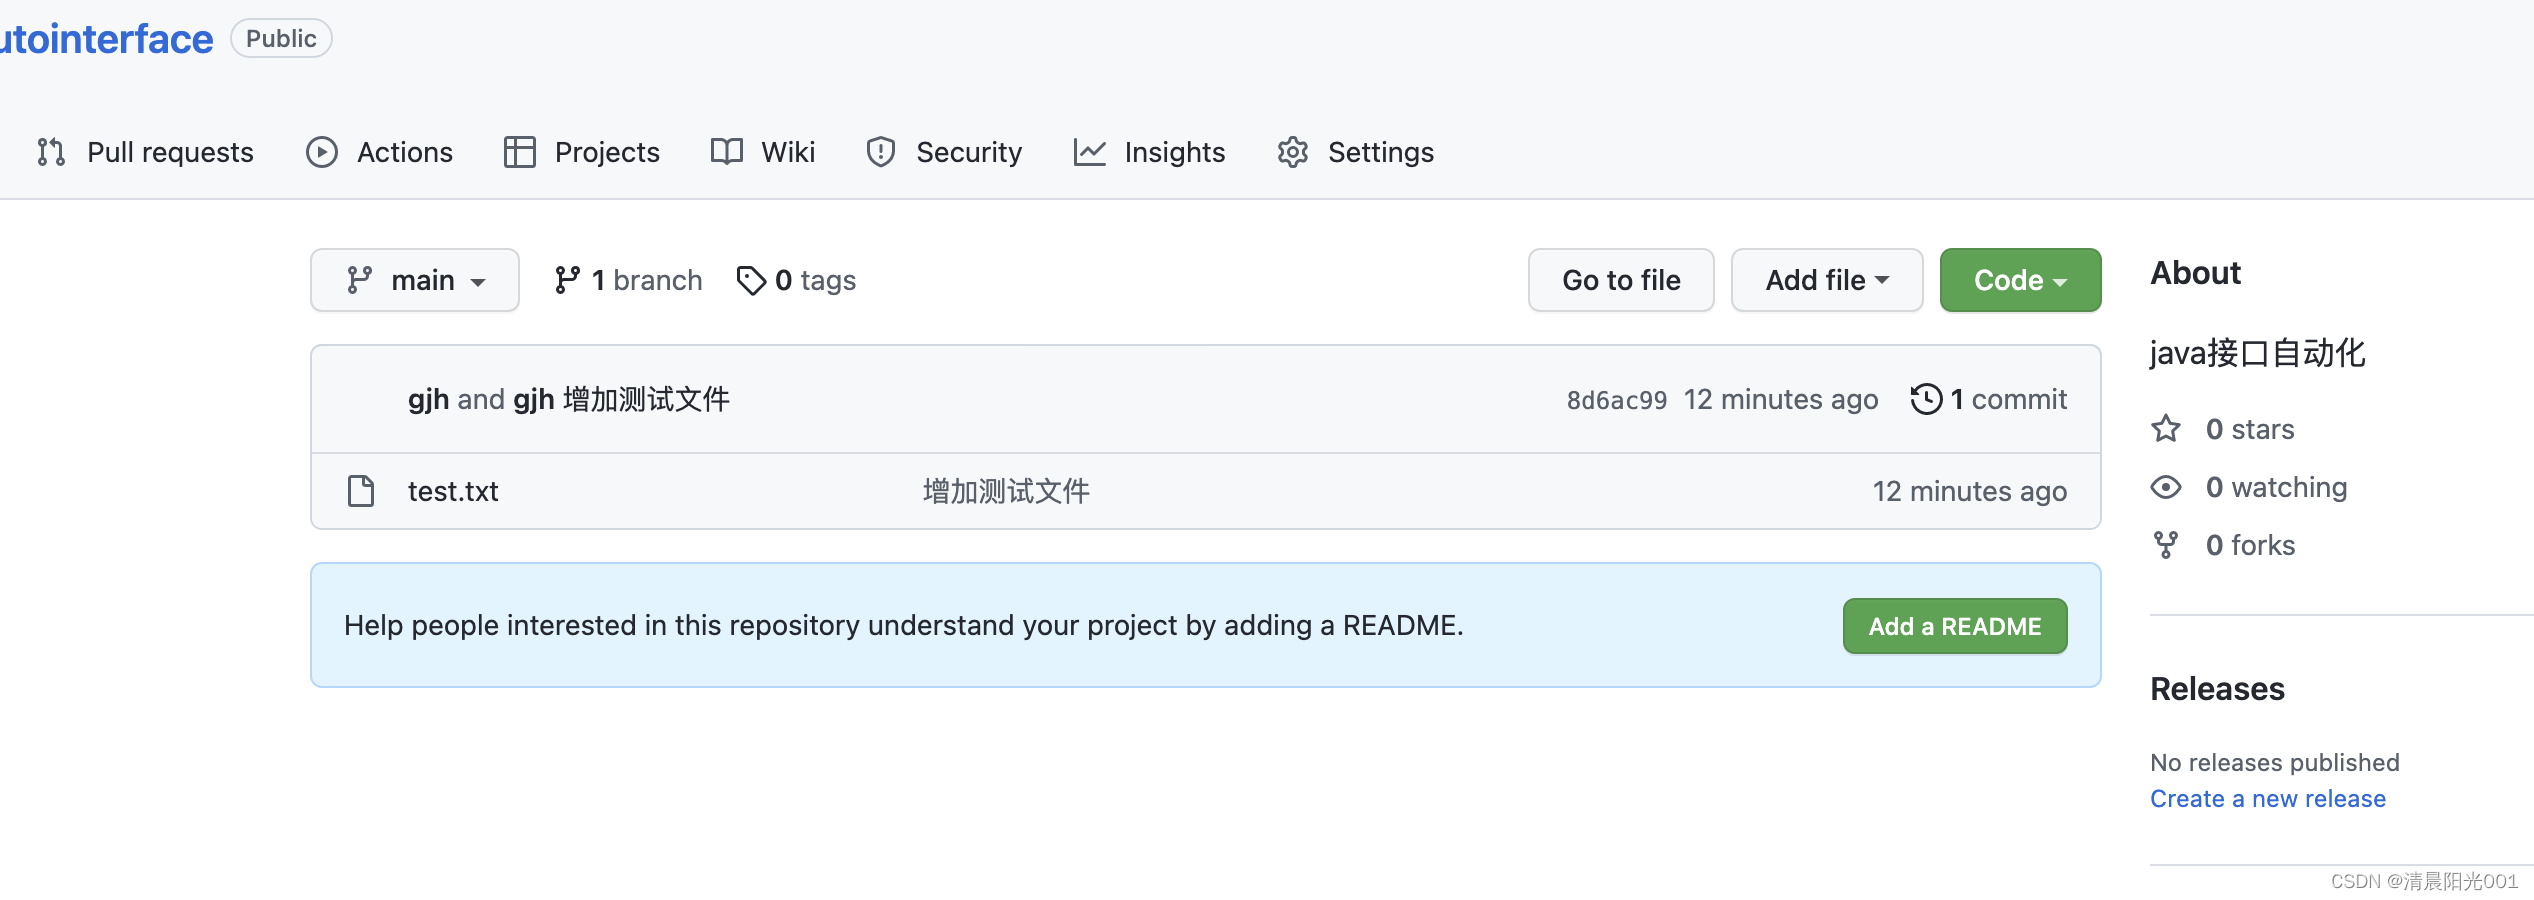Click the Insights graph icon
This screenshot has height=900, width=2534.
(x=1089, y=152)
